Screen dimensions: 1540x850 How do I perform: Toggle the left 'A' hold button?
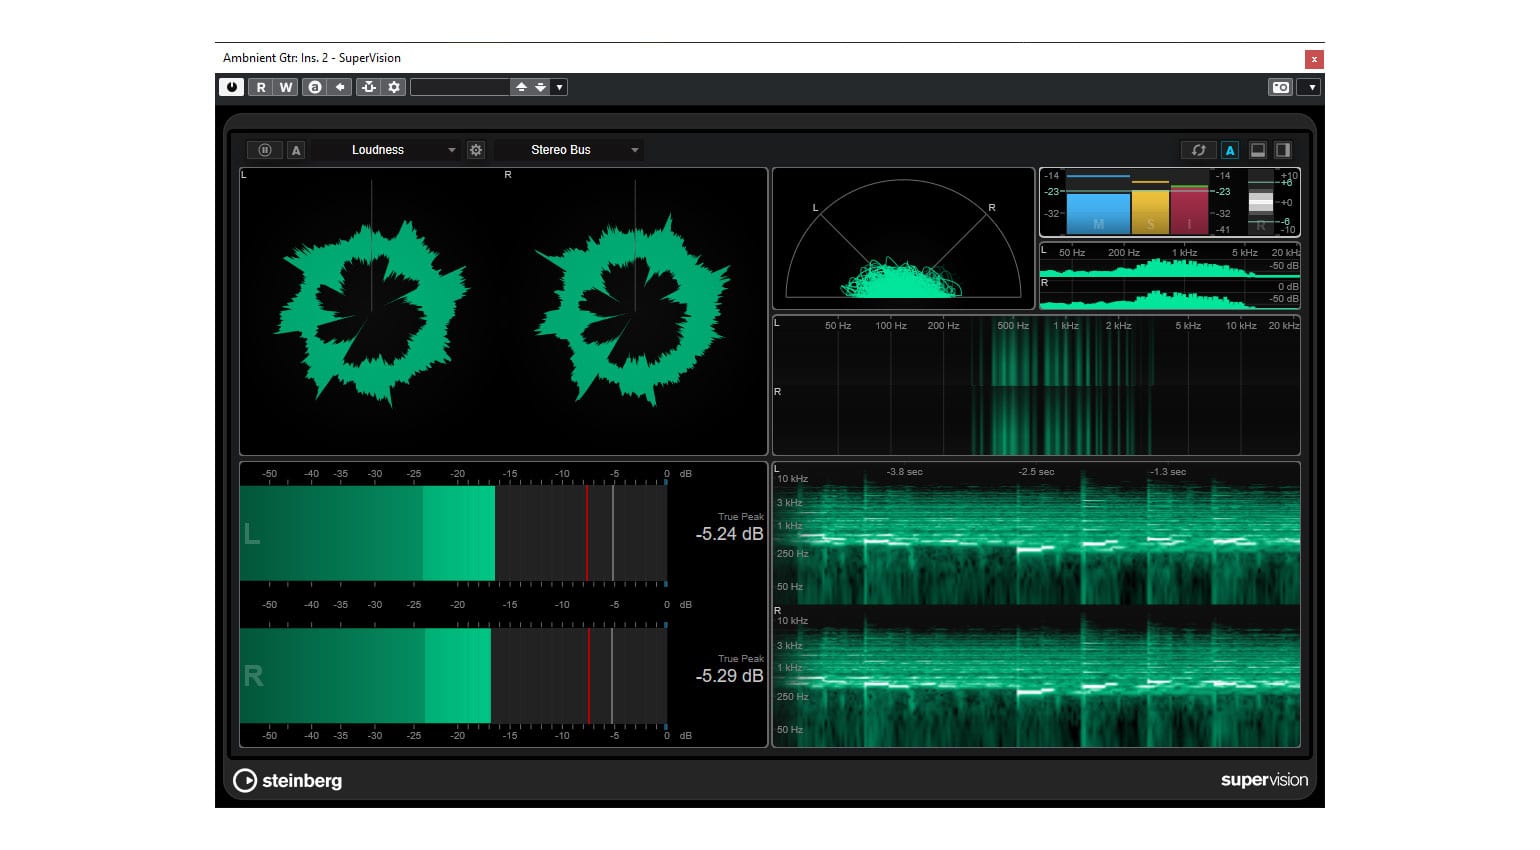[x=296, y=150]
